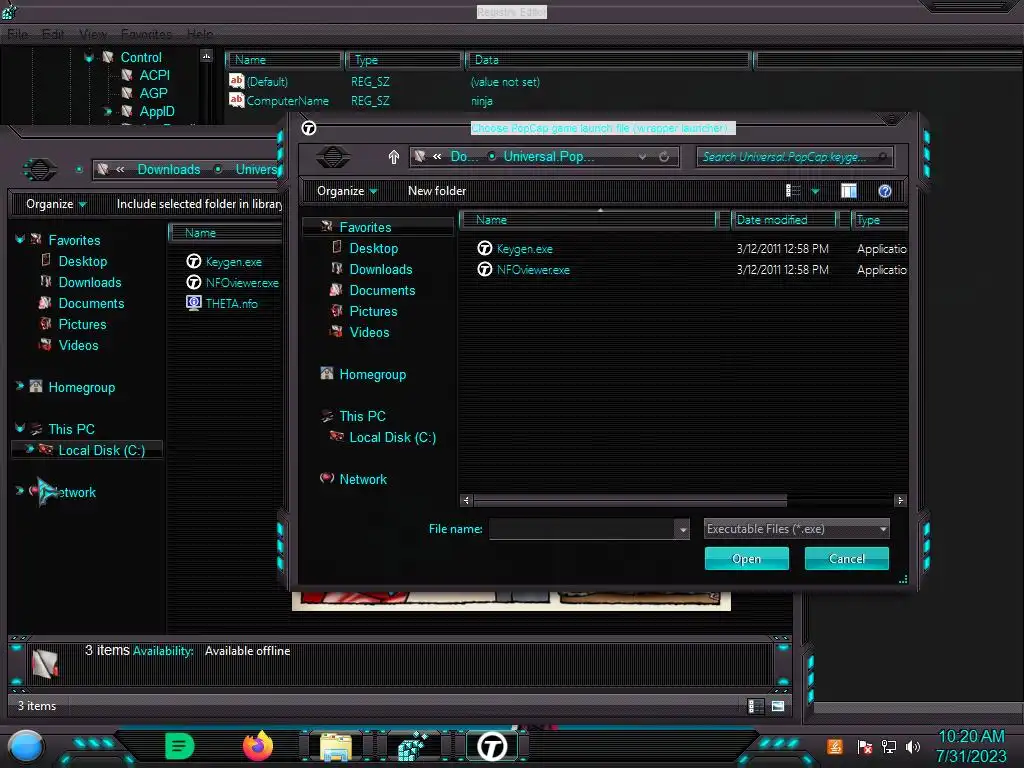The image size is (1024, 768).
Task: Switch Explorer to large icons view in status bar
Action: (x=778, y=706)
